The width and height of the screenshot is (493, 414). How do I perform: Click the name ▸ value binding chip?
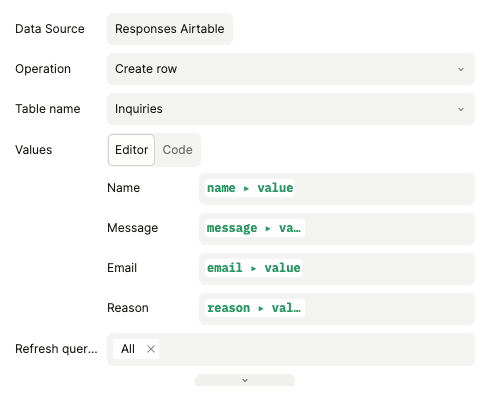[x=250, y=188]
